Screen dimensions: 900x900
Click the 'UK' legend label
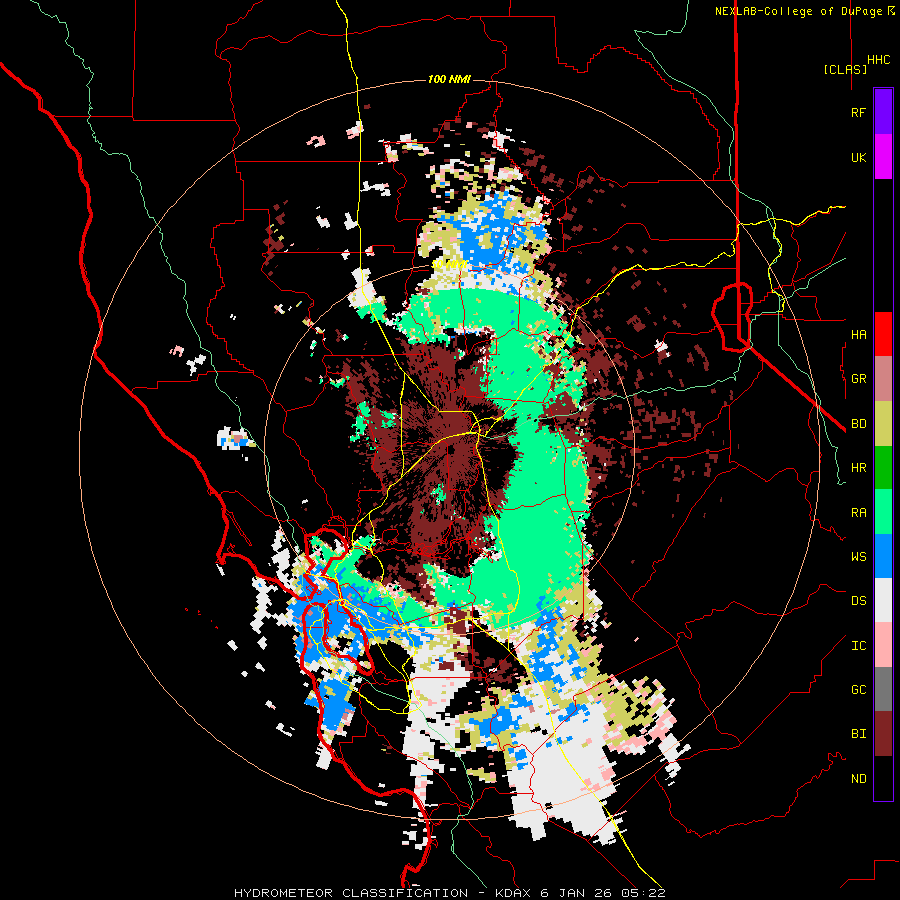click(858, 157)
